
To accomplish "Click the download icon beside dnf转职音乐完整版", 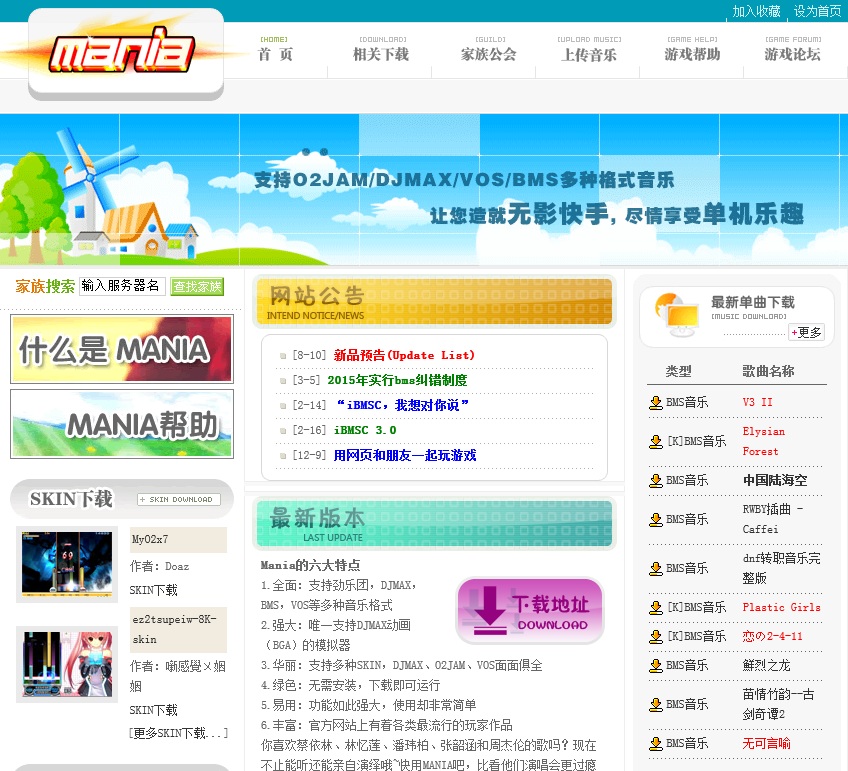I will click(x=655, y=569).
